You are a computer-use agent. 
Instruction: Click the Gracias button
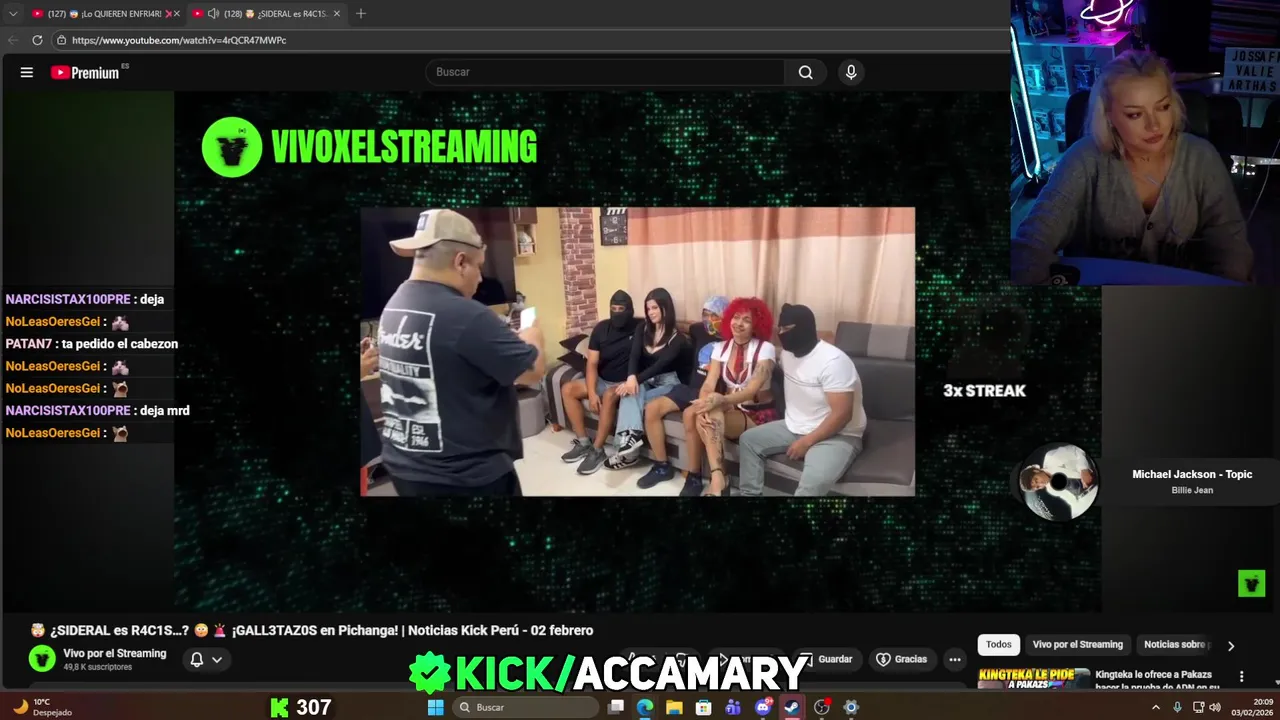point(901,659)
